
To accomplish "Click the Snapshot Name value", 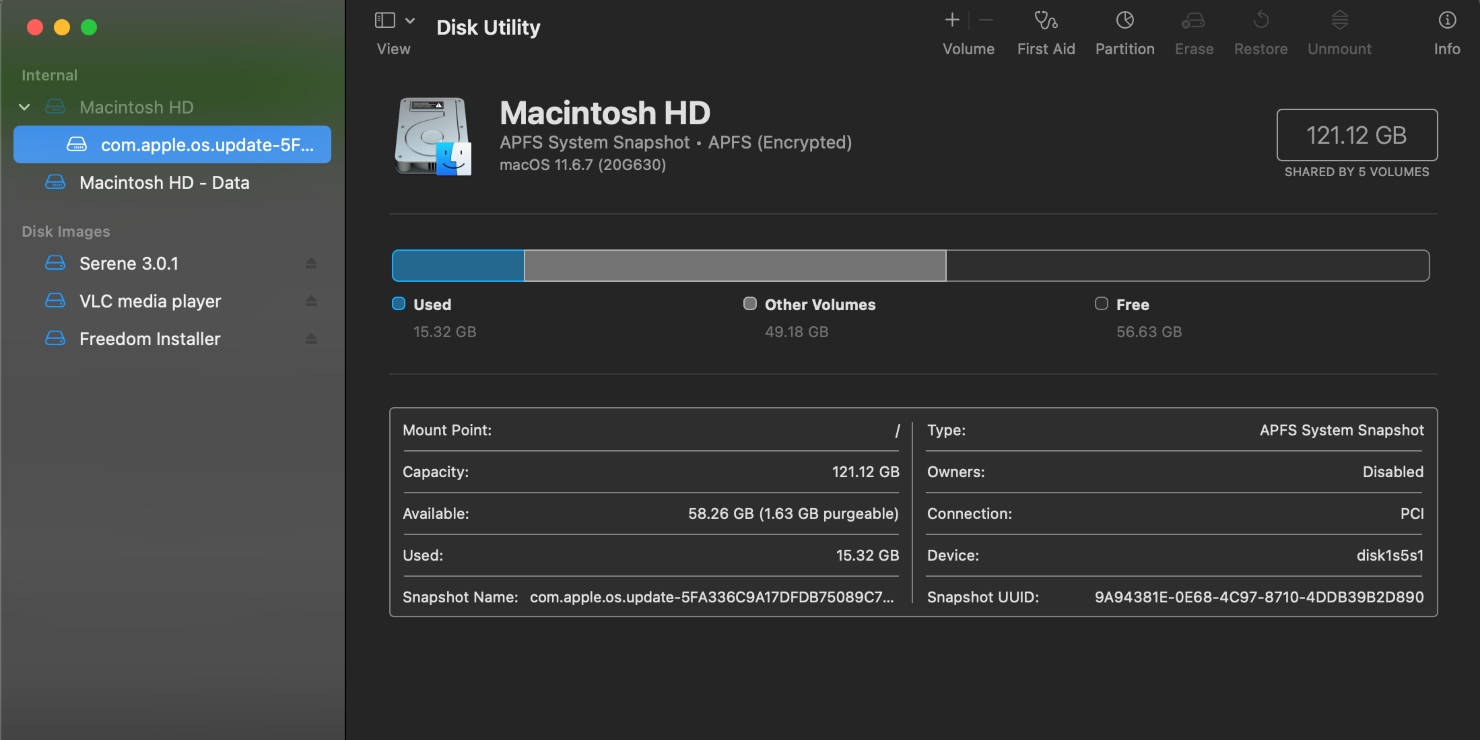I will point(712,597).
